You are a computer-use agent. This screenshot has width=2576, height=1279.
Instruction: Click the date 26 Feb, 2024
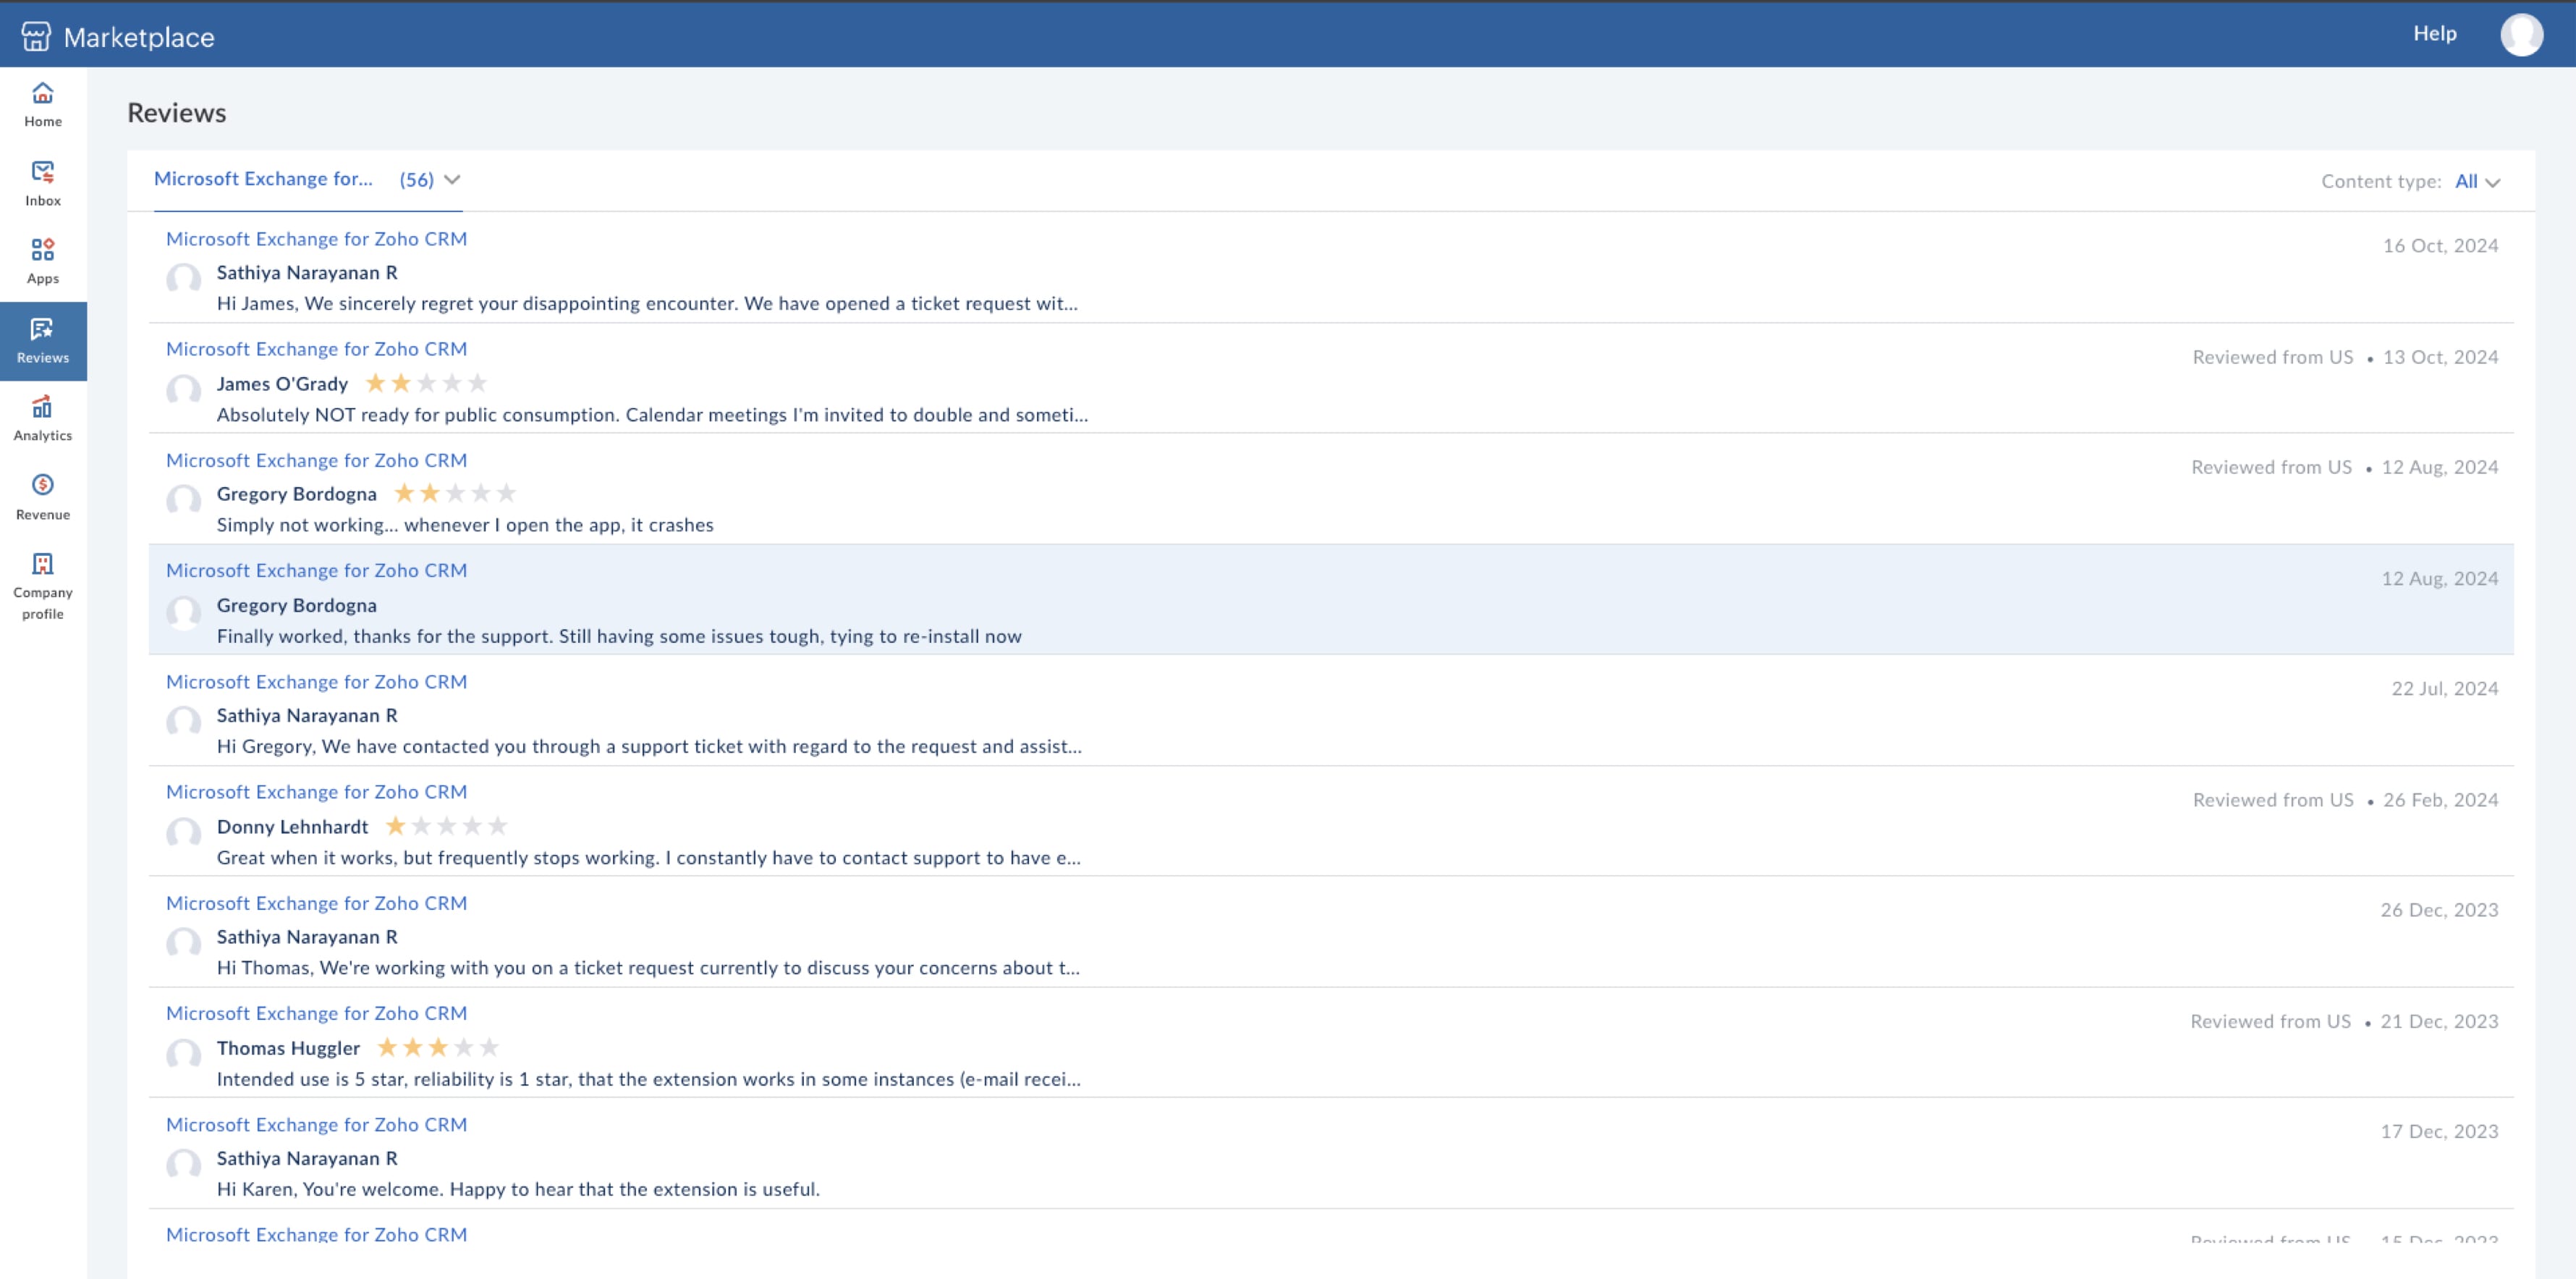(x=2440, y=800)
